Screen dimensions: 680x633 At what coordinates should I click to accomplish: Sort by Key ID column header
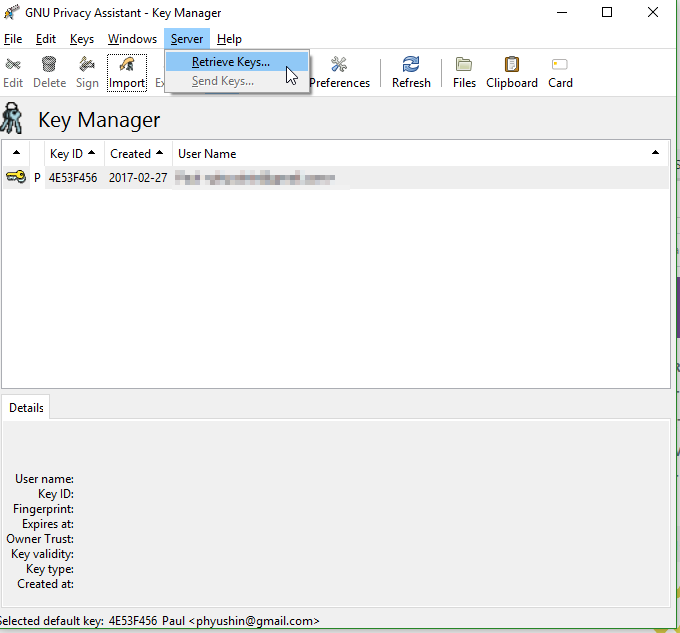(x=74, y=154)
